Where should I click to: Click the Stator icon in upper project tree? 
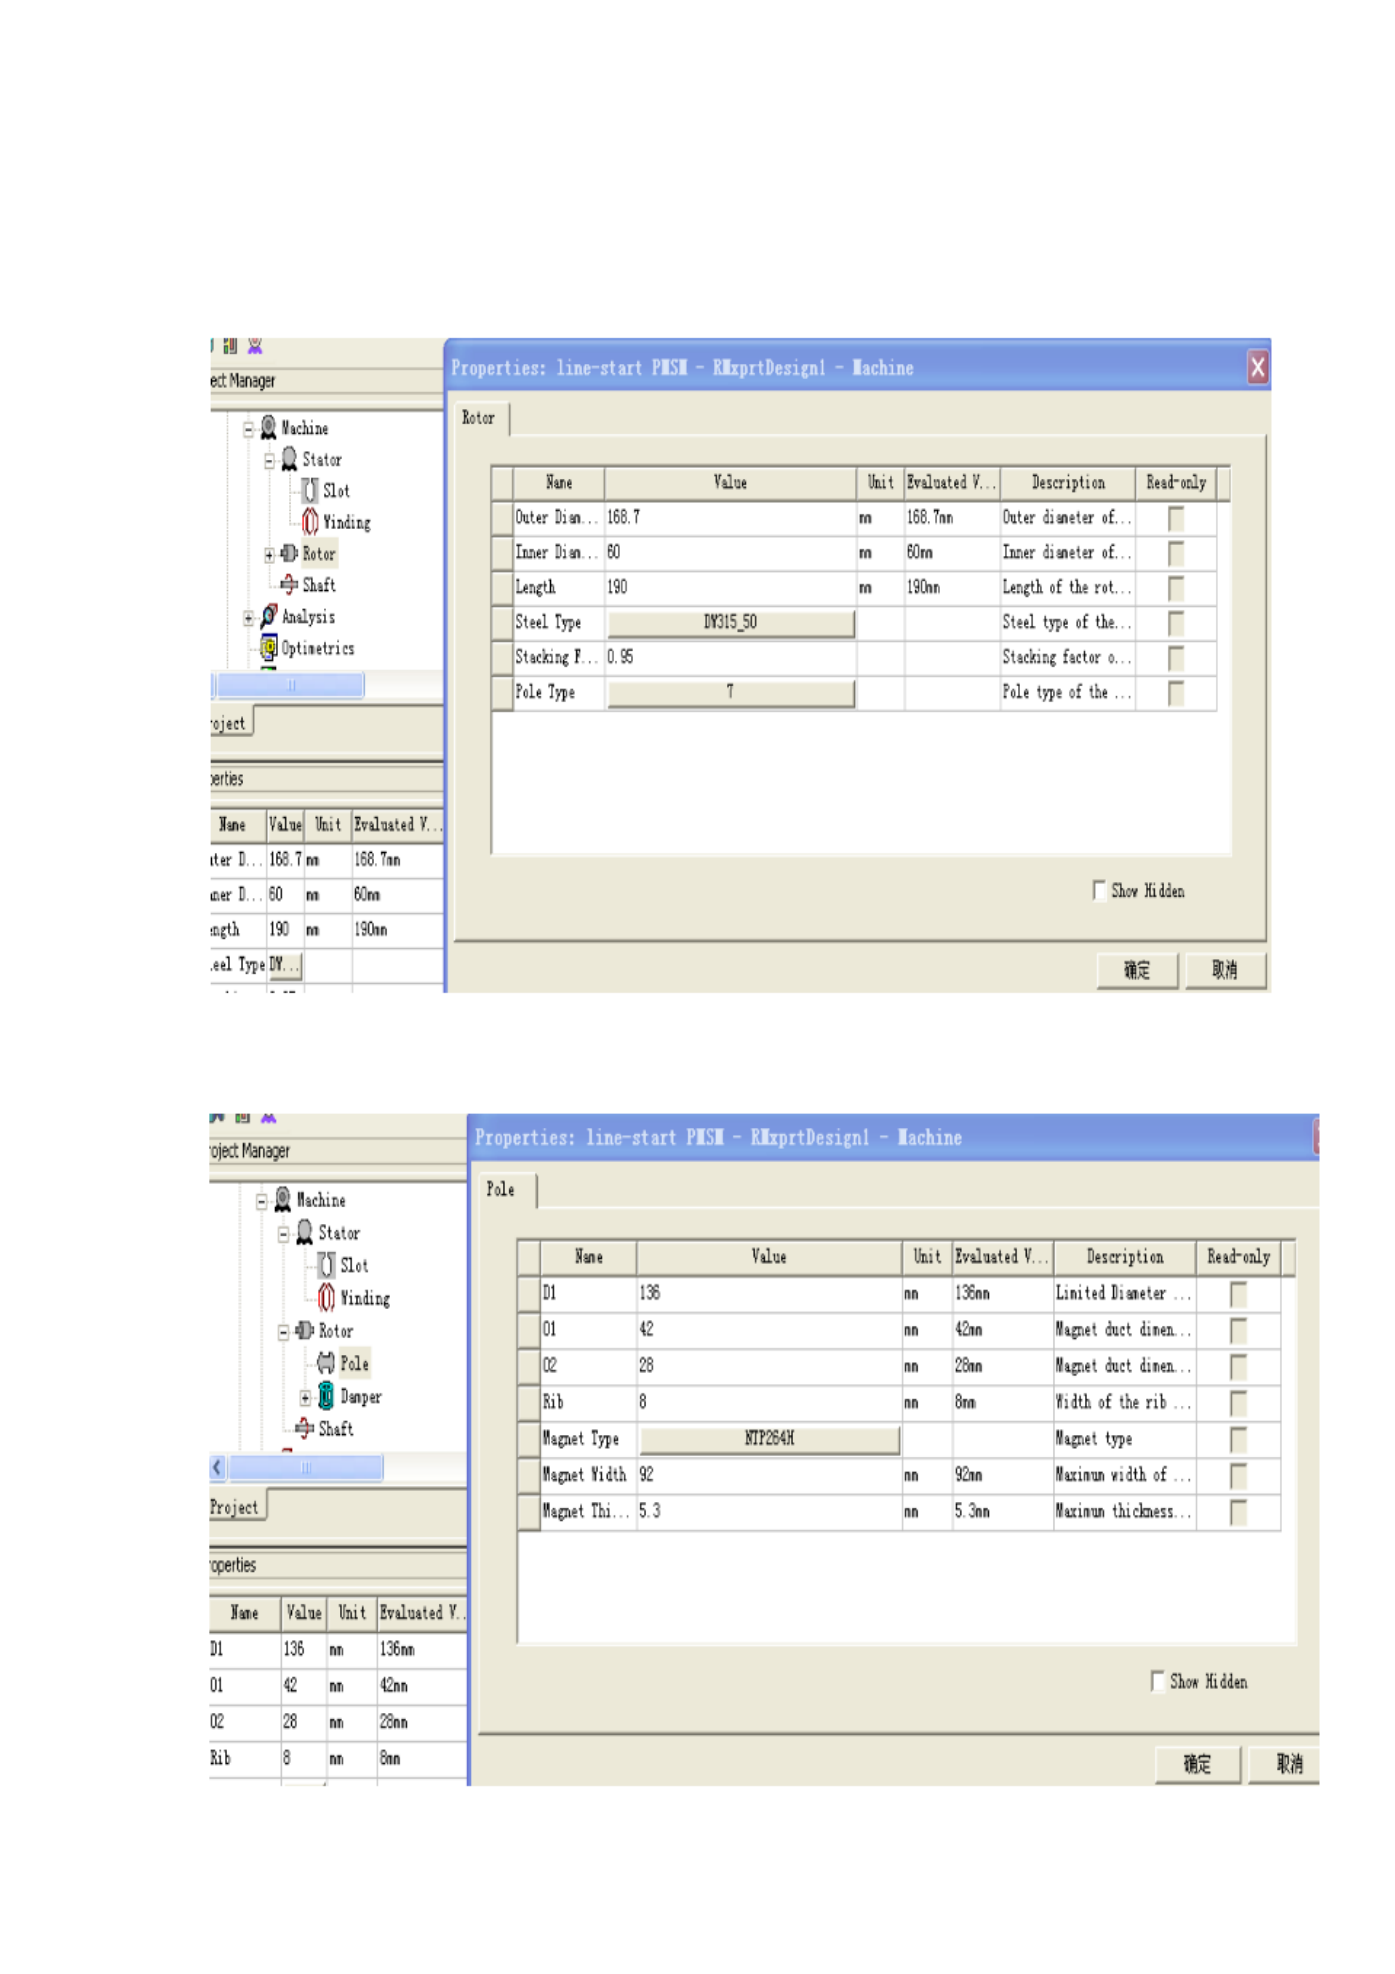(289, 459)
